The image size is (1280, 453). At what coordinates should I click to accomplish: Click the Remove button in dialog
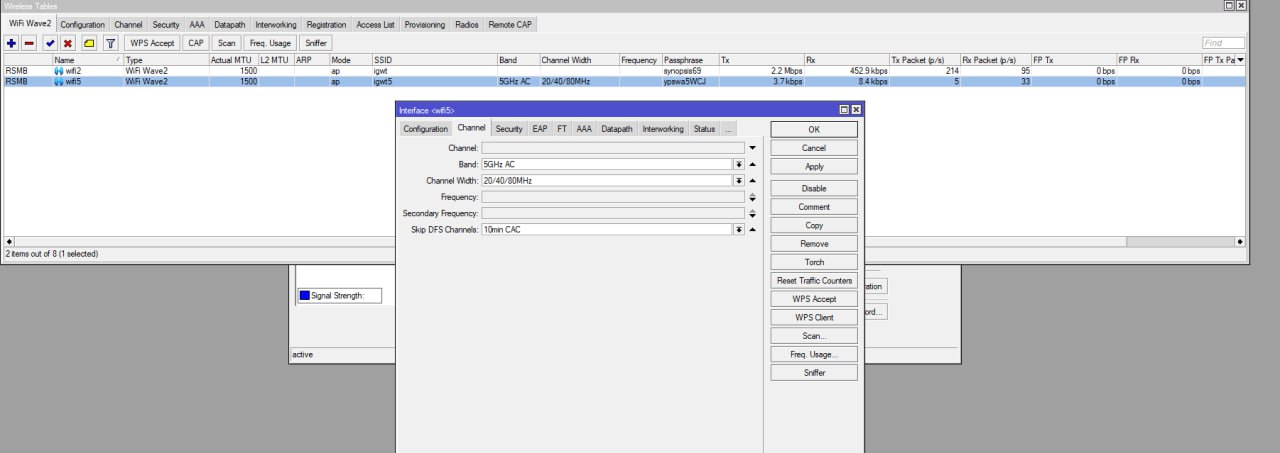pos(814,244)
